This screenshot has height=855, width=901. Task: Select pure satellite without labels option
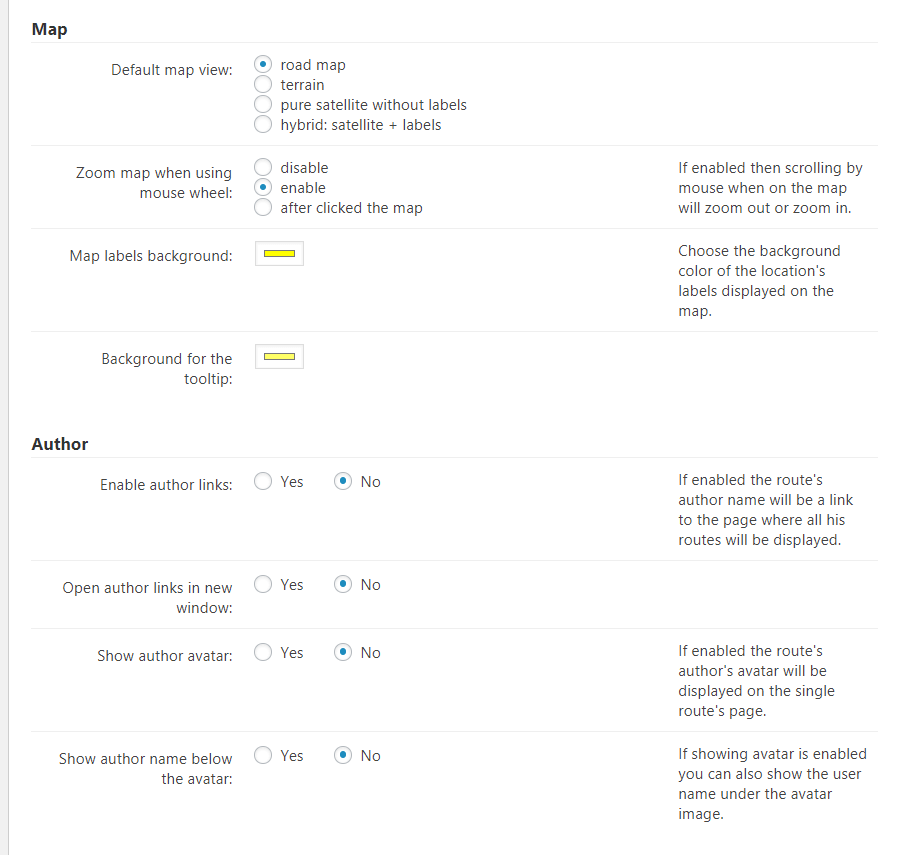tap(263, 105)
